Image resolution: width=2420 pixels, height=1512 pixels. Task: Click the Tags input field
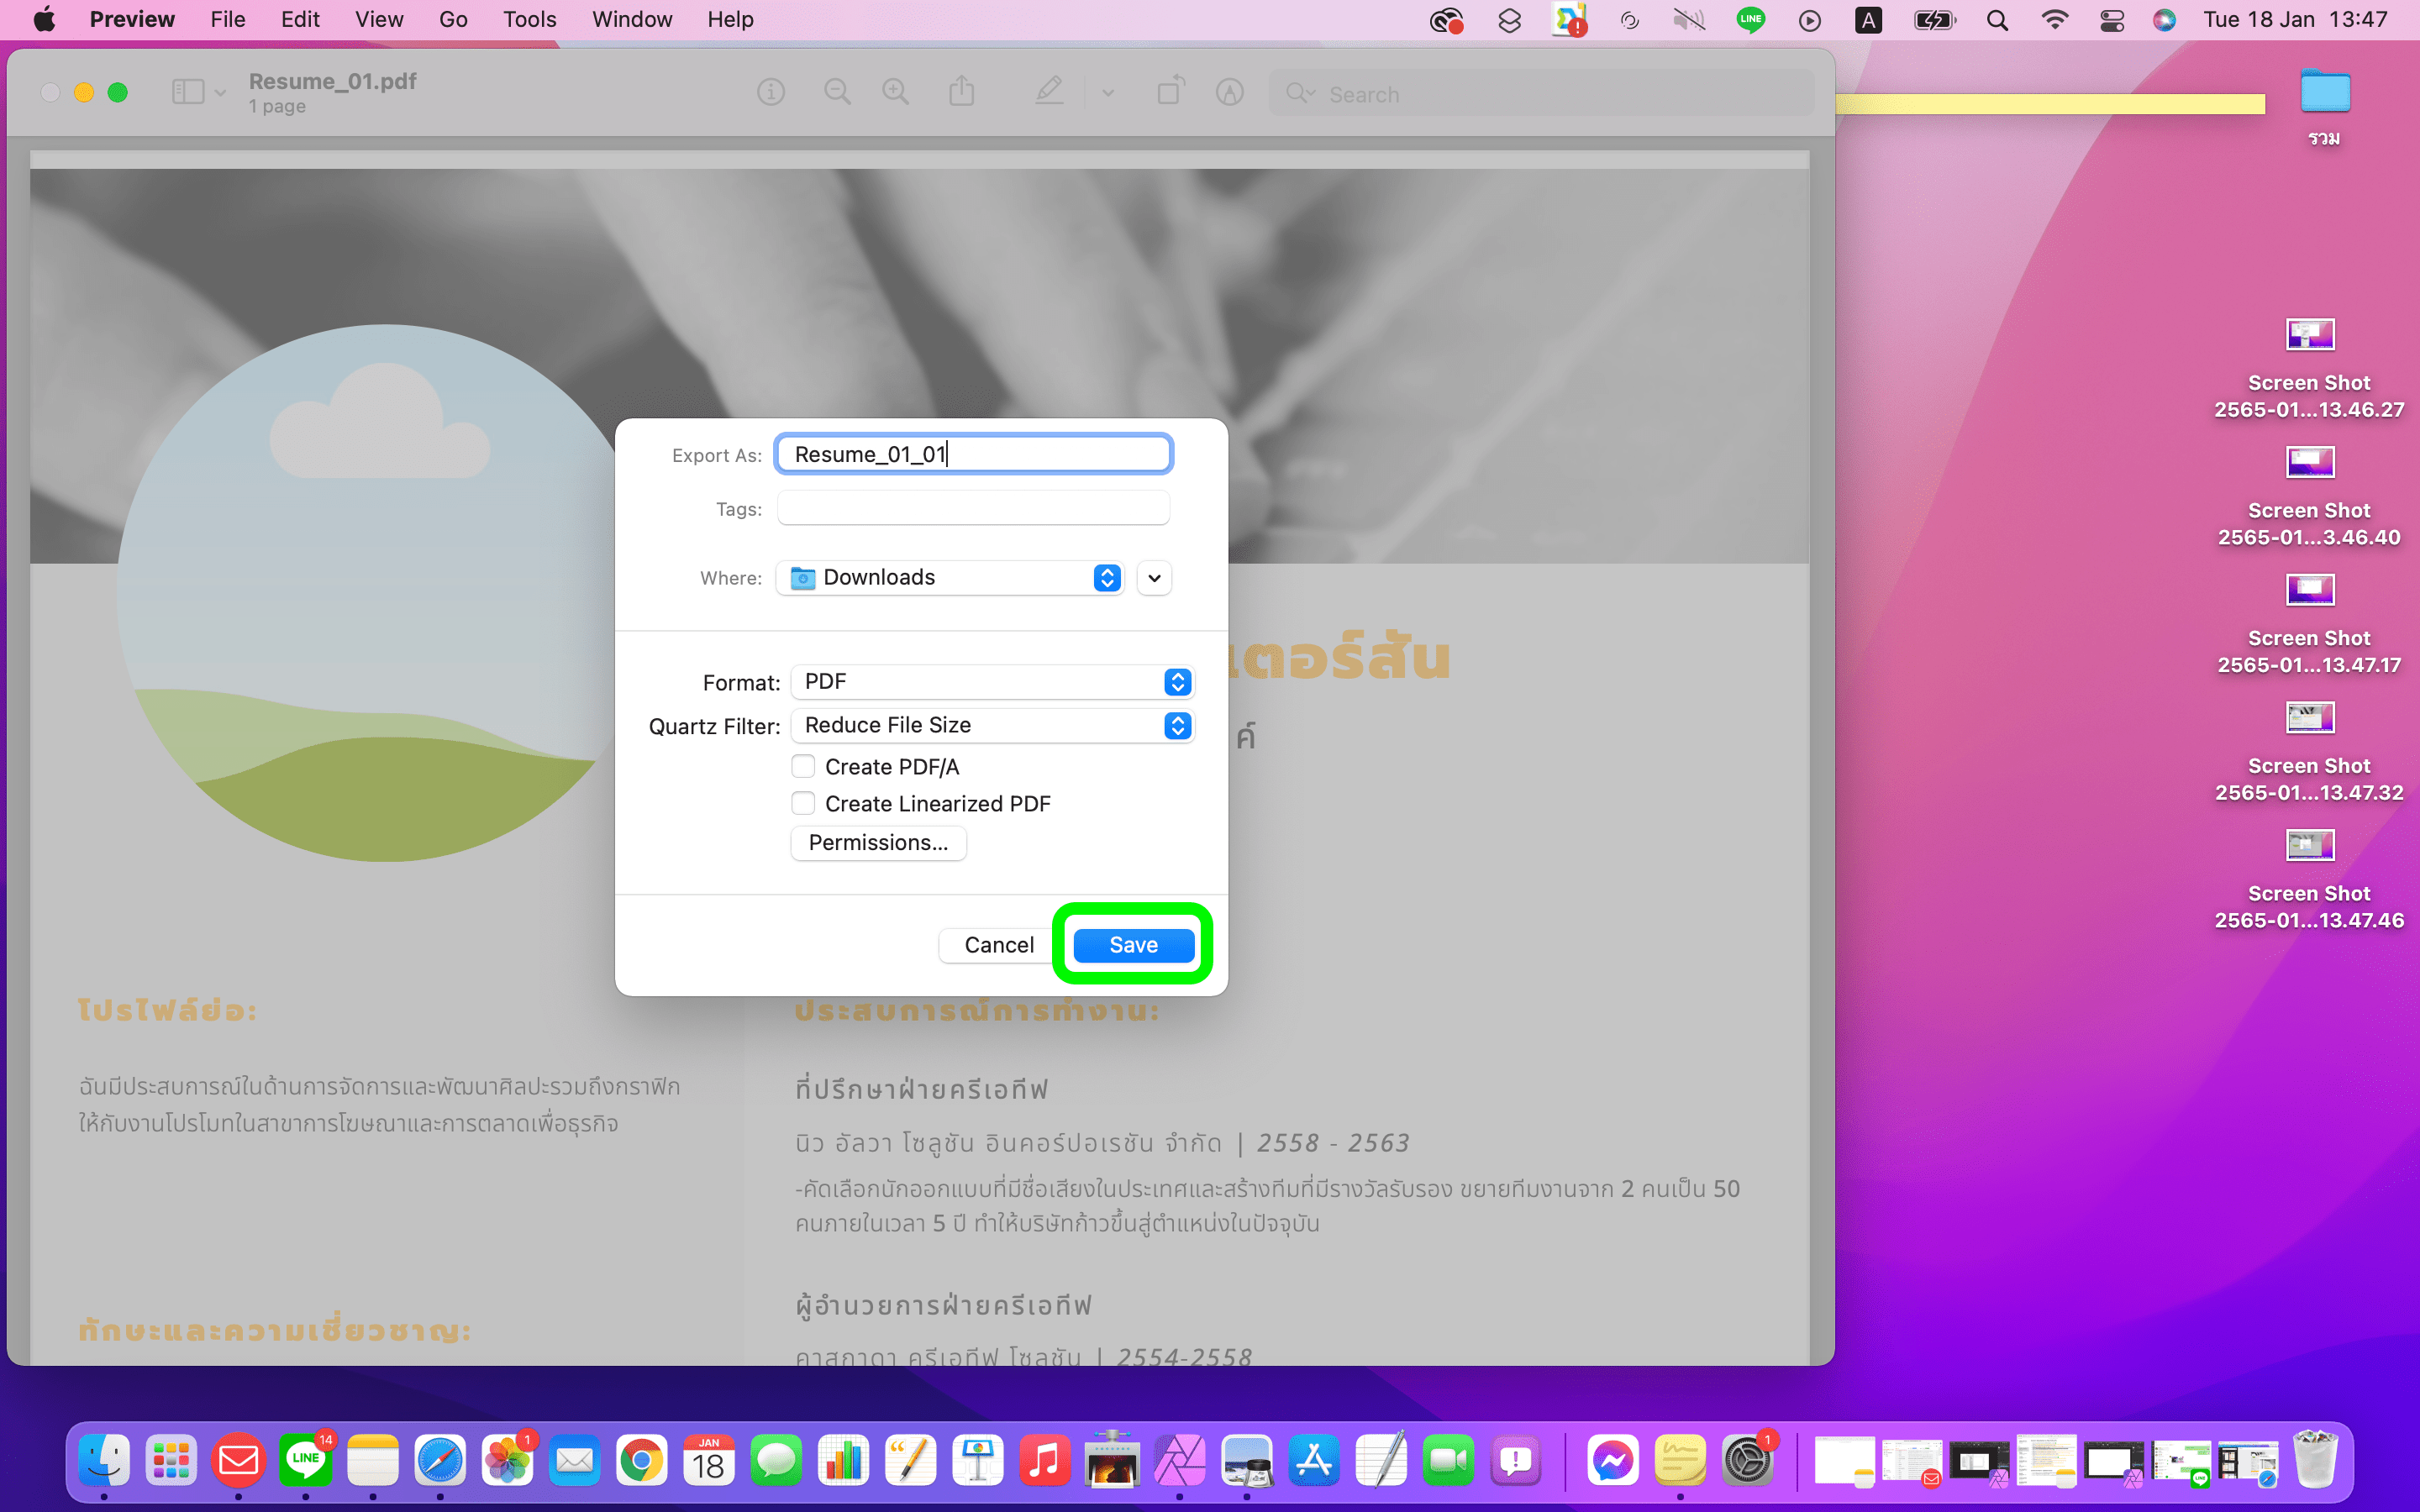(x=973, y=509)
